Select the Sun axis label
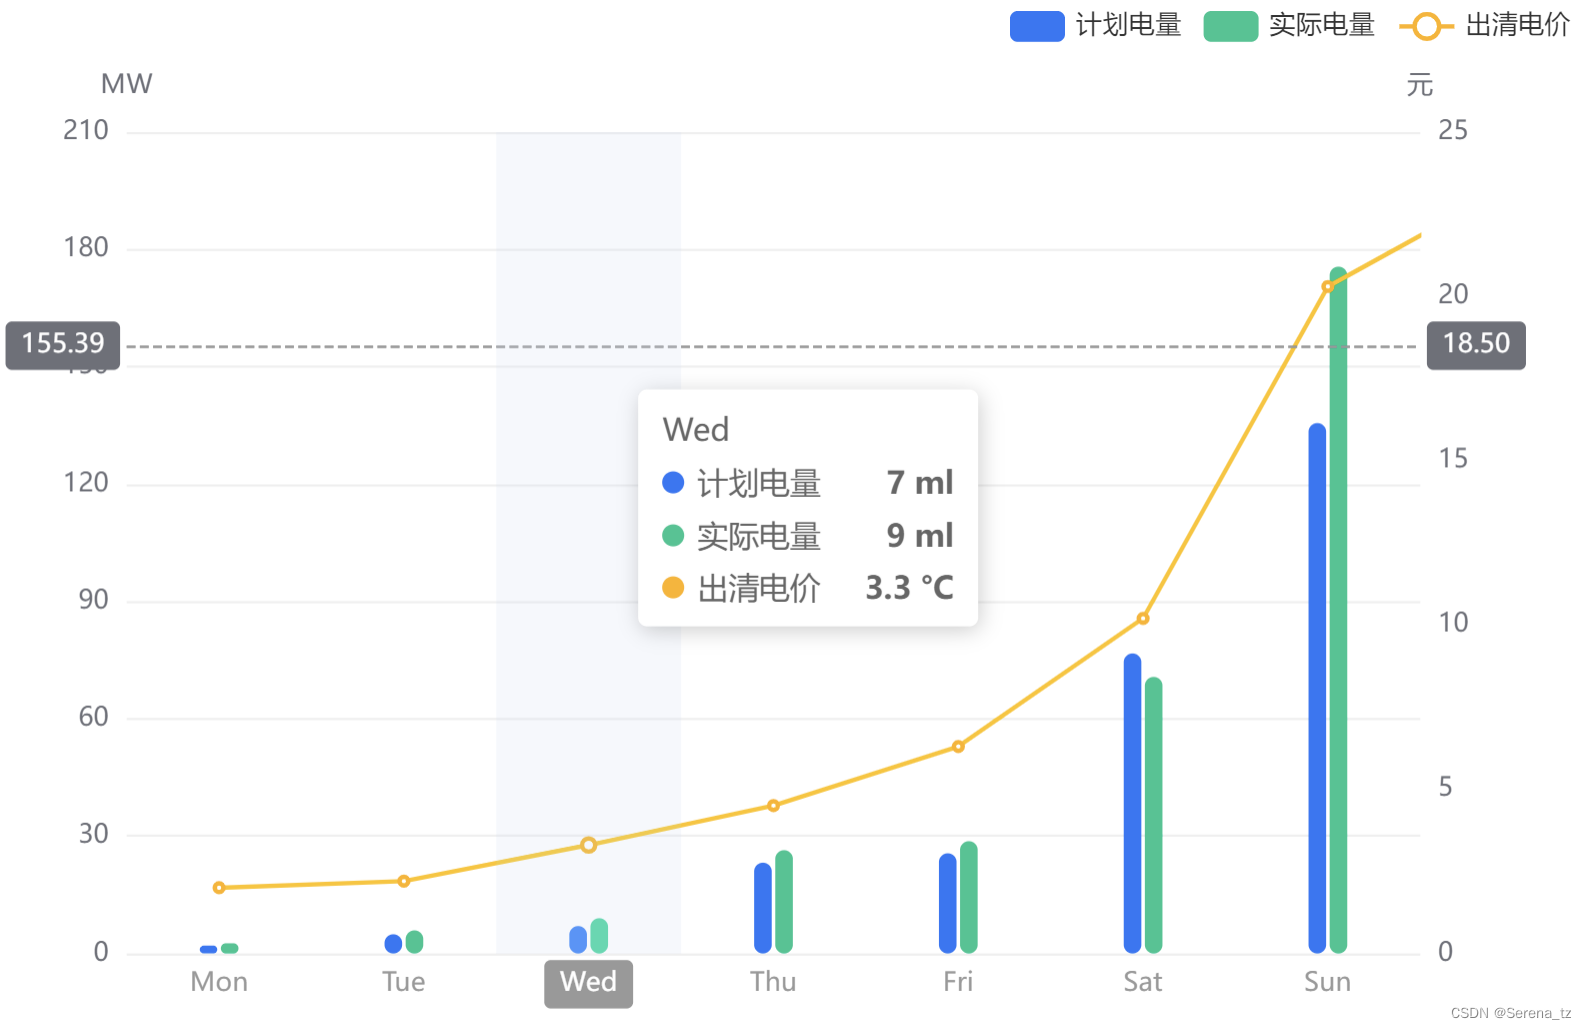 click(x=1327, y=982)
